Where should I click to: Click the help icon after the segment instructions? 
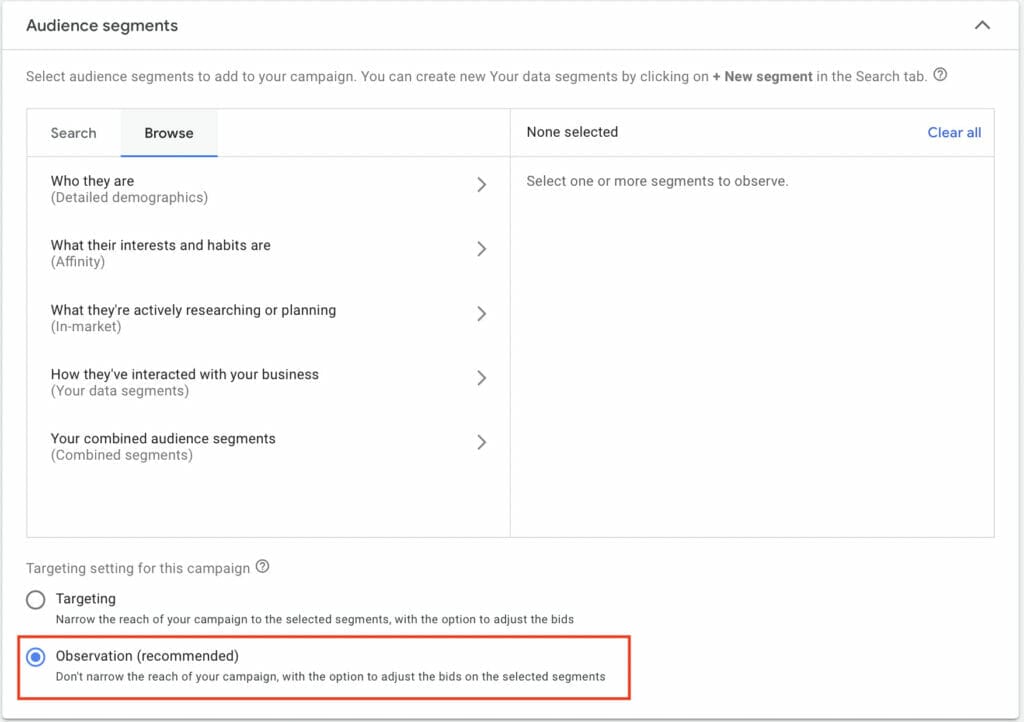pyautogui.click(x=939, y=76)
